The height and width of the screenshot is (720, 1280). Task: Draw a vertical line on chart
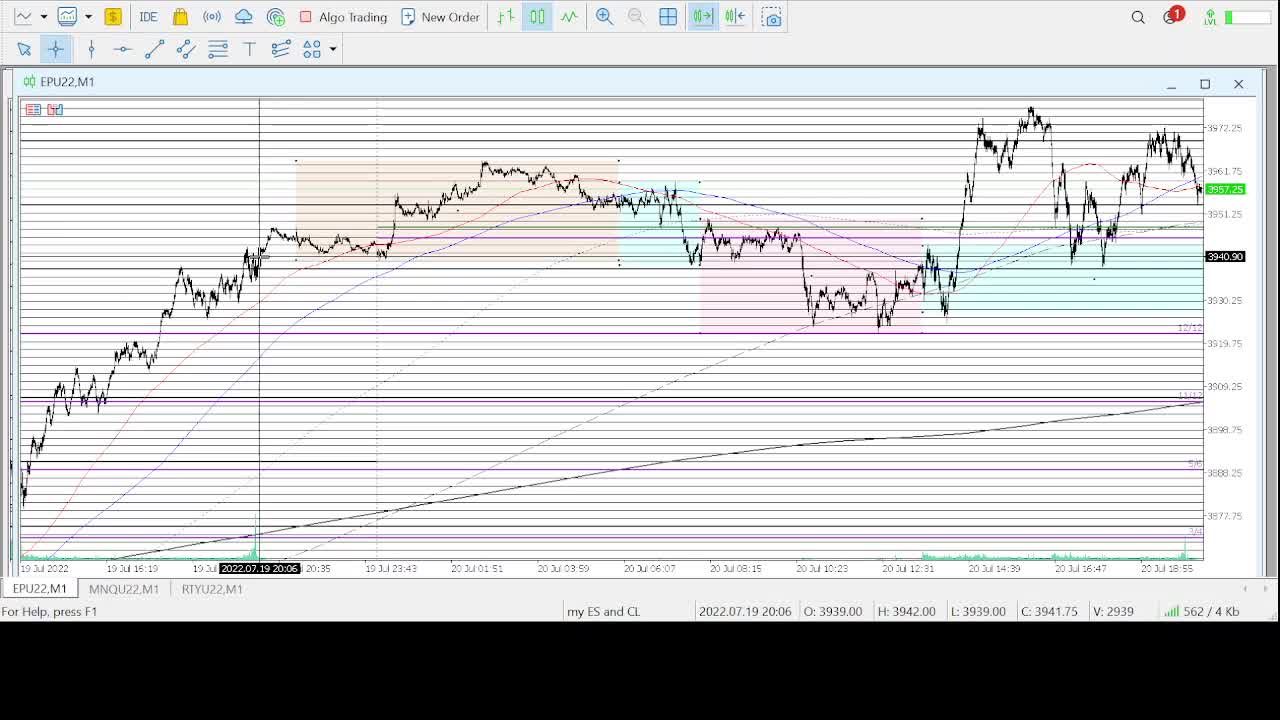(x=91, y=49)
